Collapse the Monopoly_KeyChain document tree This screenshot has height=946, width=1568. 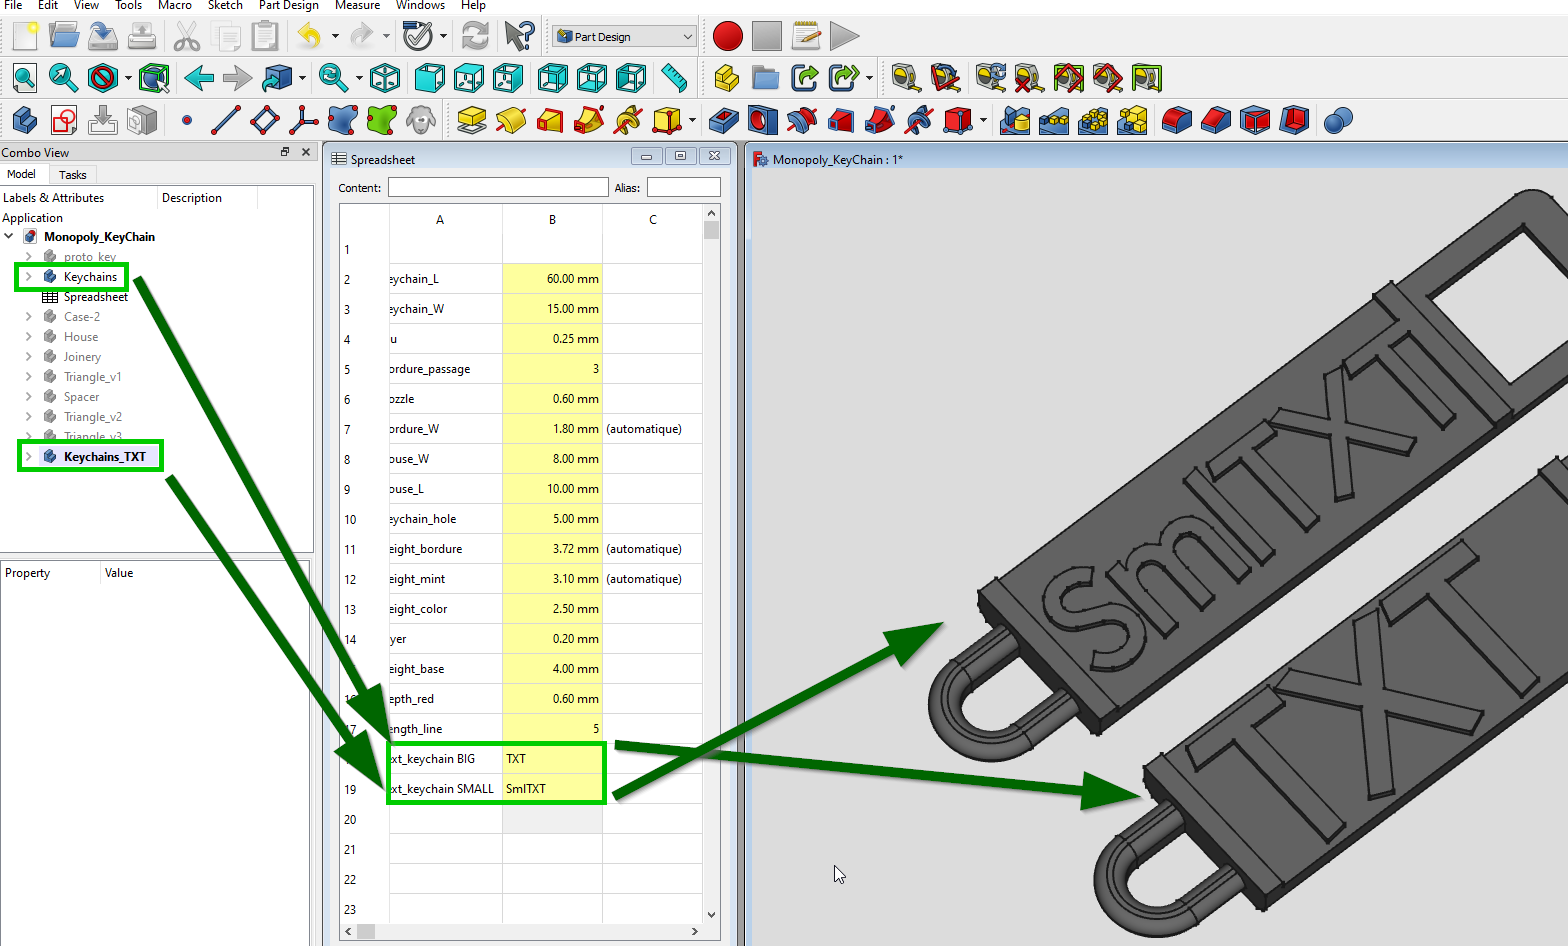pyautogui.click(x=9, y=237)
